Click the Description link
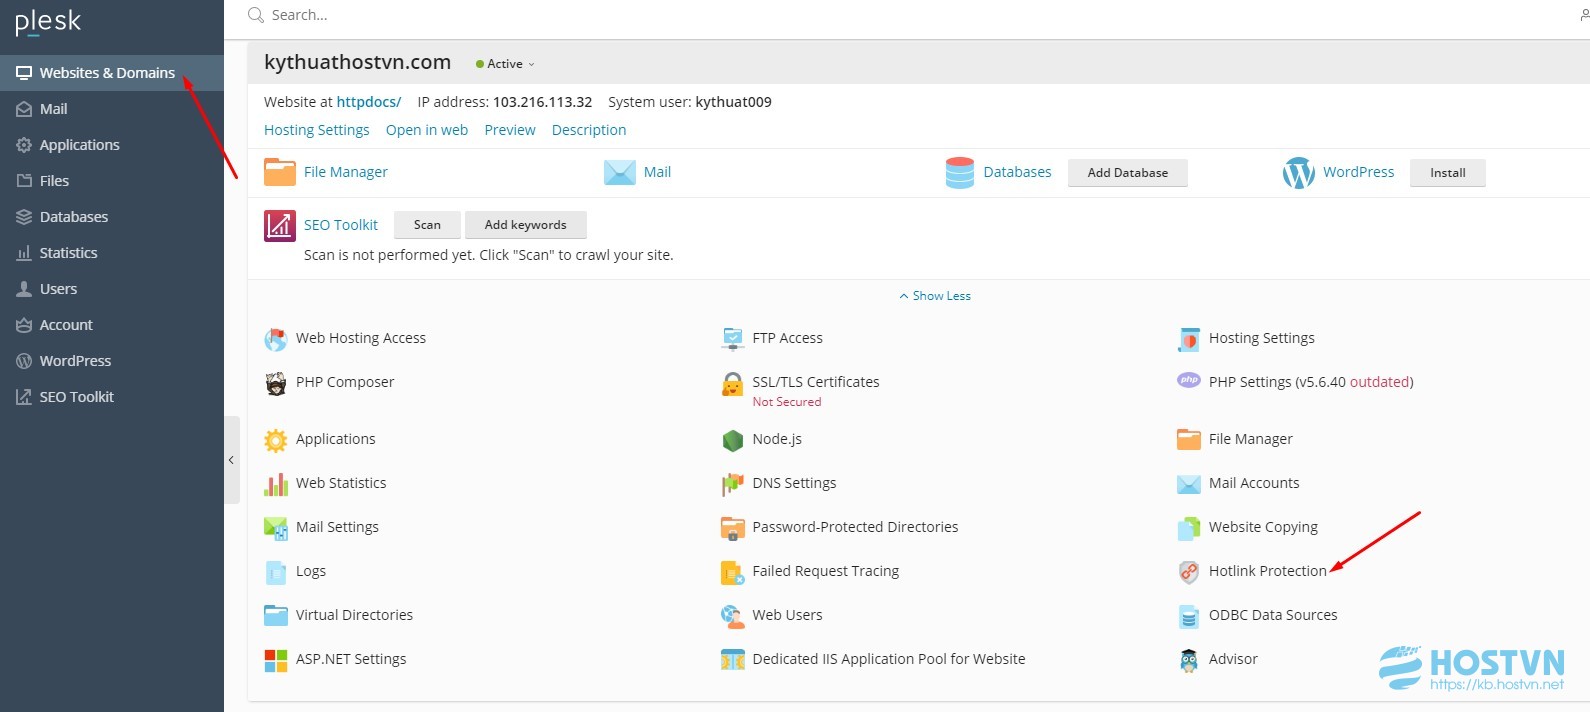The image size is (1590, 712). [x=589, y=130]
